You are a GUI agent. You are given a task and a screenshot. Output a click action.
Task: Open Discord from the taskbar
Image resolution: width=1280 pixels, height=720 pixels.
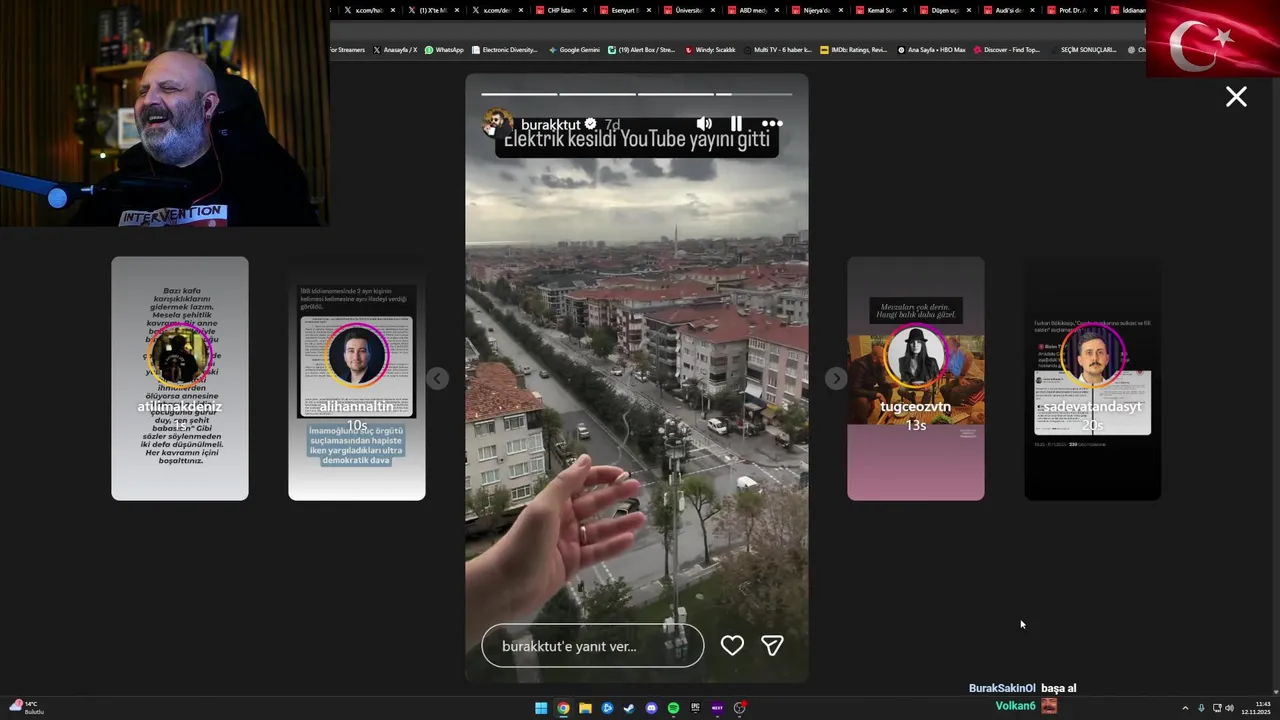click(651, 708)
